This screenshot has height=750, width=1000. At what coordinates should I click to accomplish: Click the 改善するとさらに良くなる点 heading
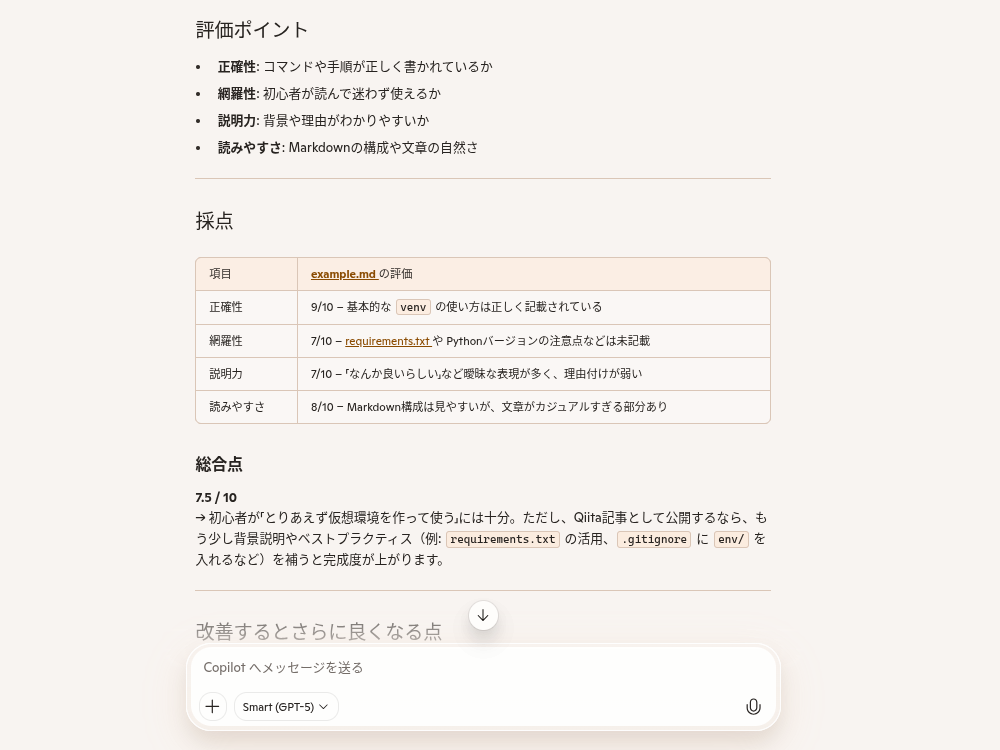(318, 631)
